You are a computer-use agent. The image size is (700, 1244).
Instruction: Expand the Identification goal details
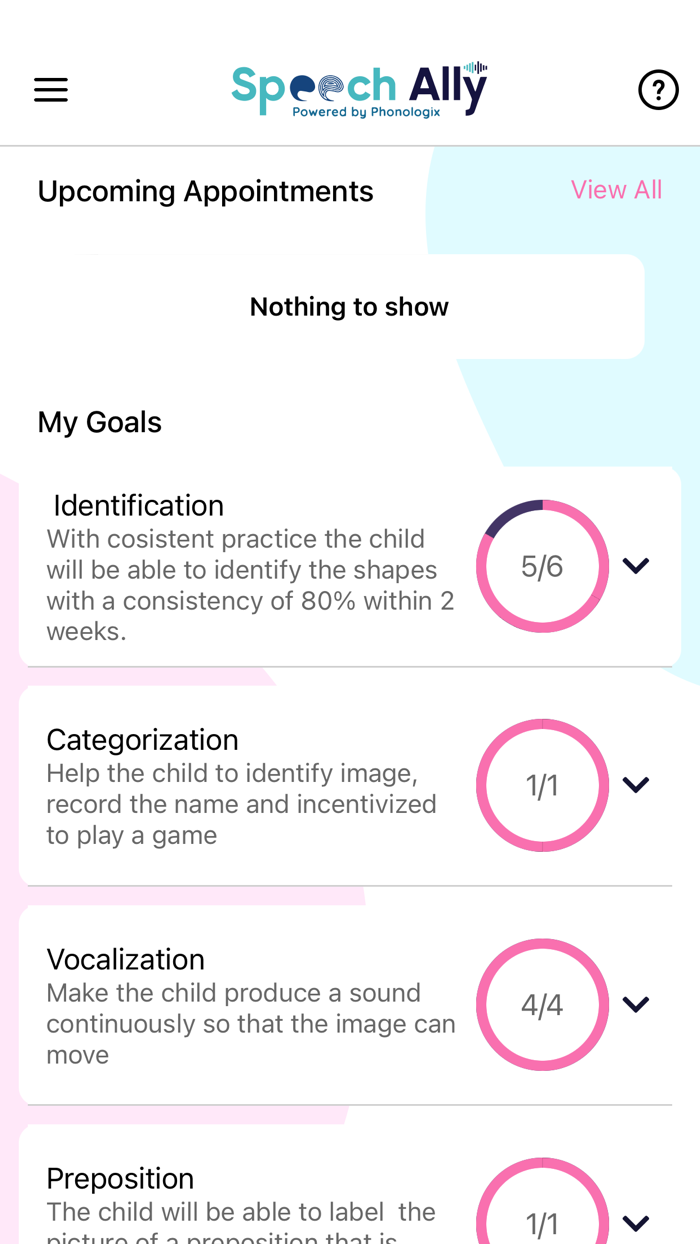636,566
